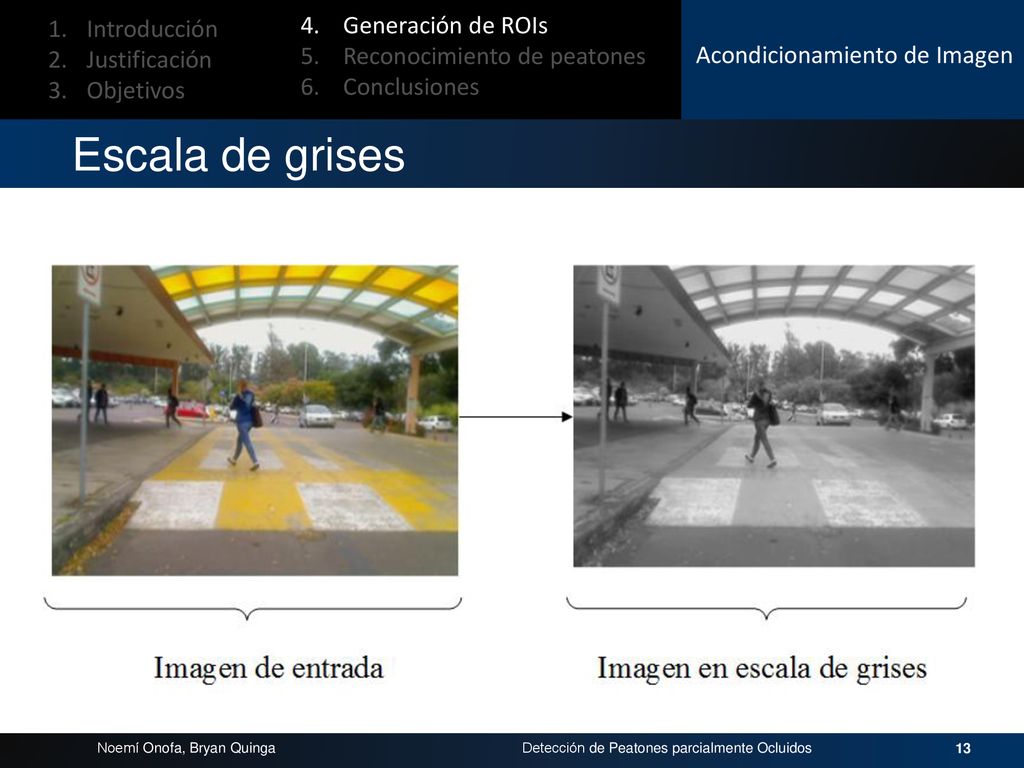
Task: Click the Acondicionamiento de Imagen header
Action: (854, 56)
